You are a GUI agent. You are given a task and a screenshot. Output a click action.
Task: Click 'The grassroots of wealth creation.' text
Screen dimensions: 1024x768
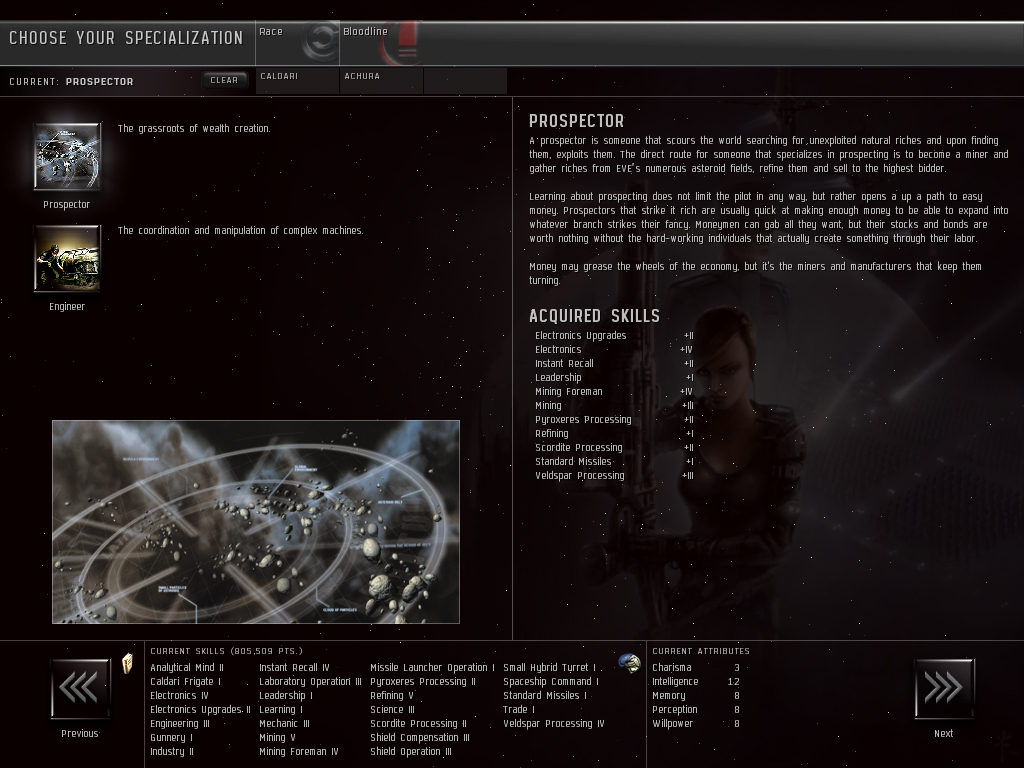pos(194,129)
